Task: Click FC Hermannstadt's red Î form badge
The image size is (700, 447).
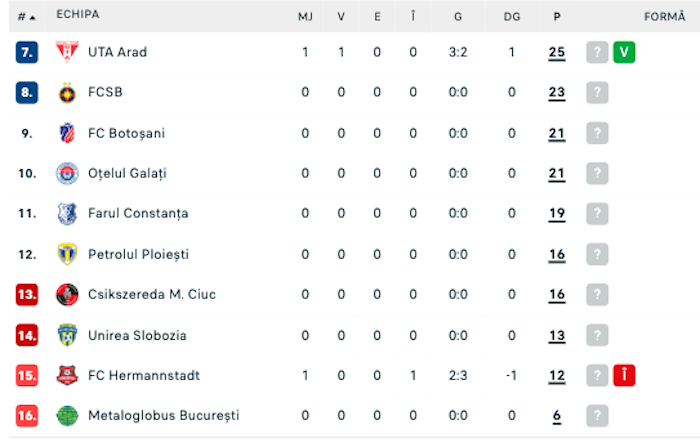Action: click(624, 375)
